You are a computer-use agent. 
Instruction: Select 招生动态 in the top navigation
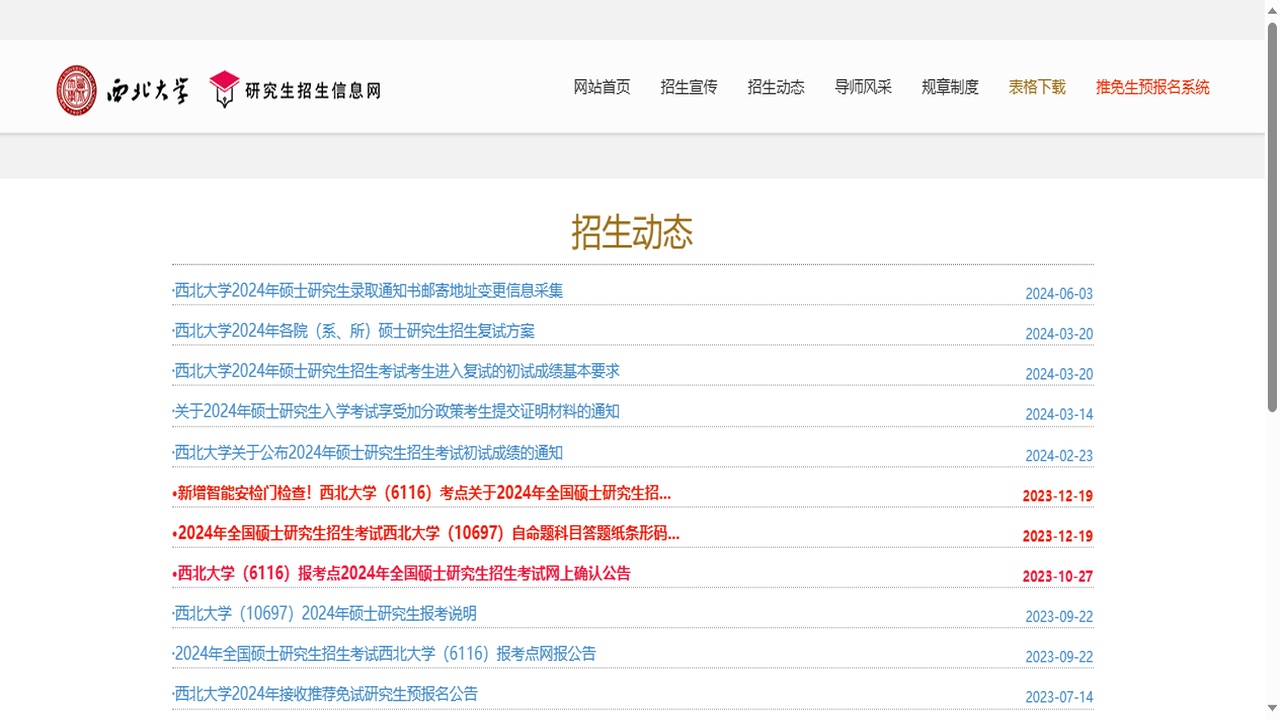[775, 87]
